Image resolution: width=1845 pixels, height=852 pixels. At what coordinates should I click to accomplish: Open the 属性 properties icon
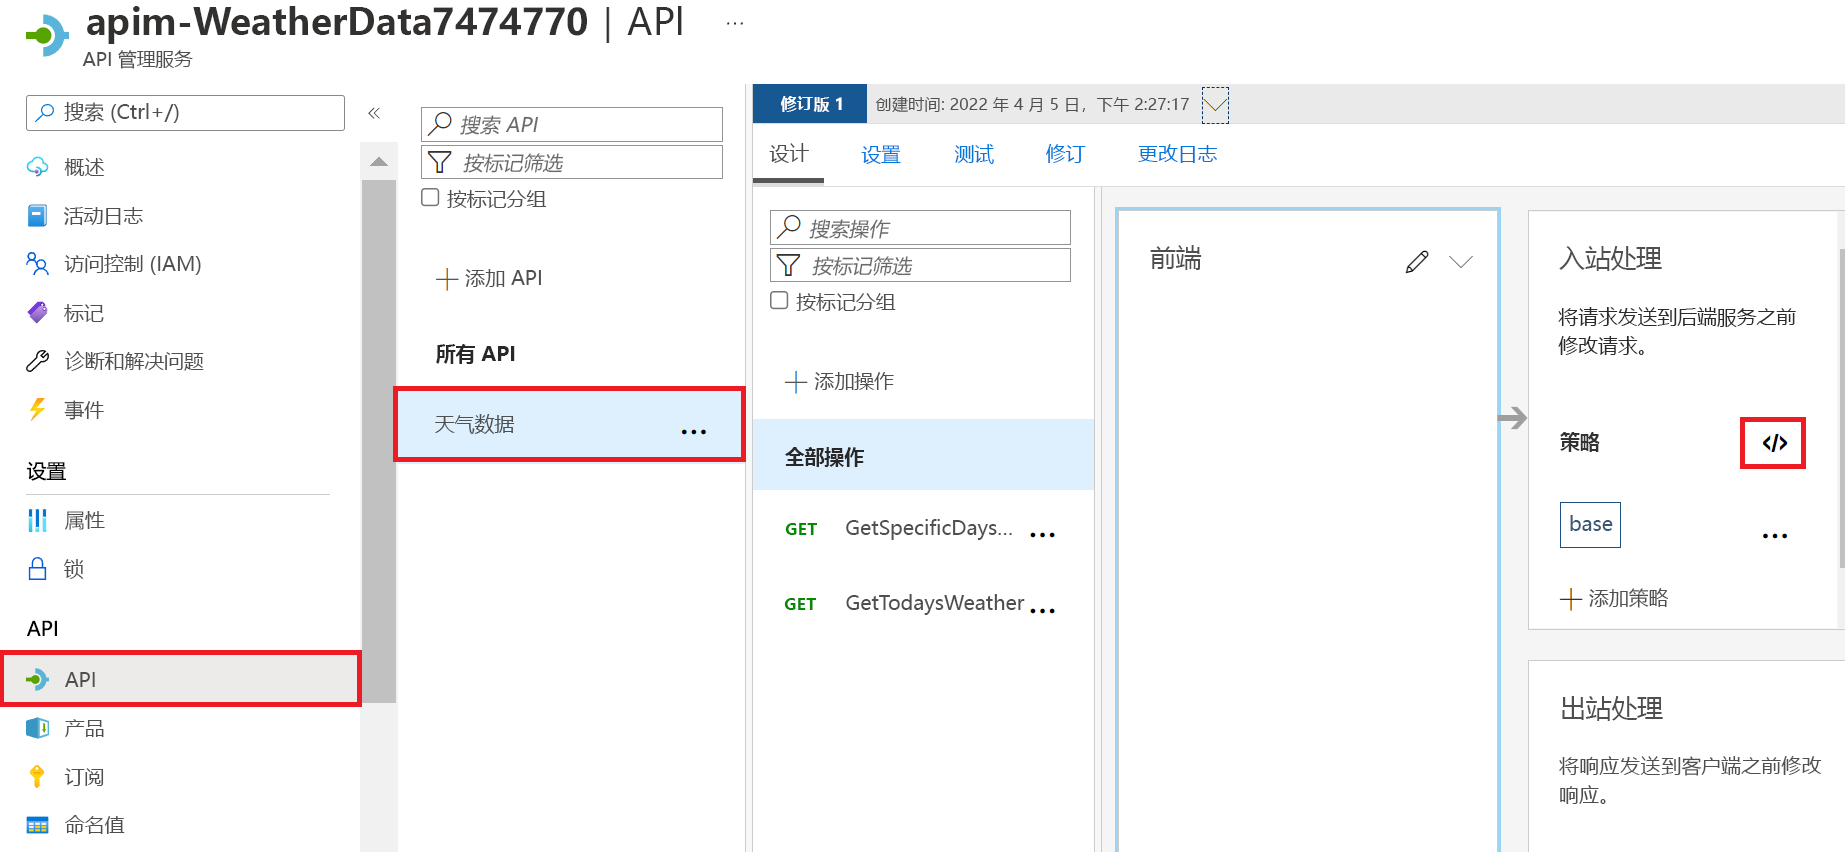coord(37,520)
